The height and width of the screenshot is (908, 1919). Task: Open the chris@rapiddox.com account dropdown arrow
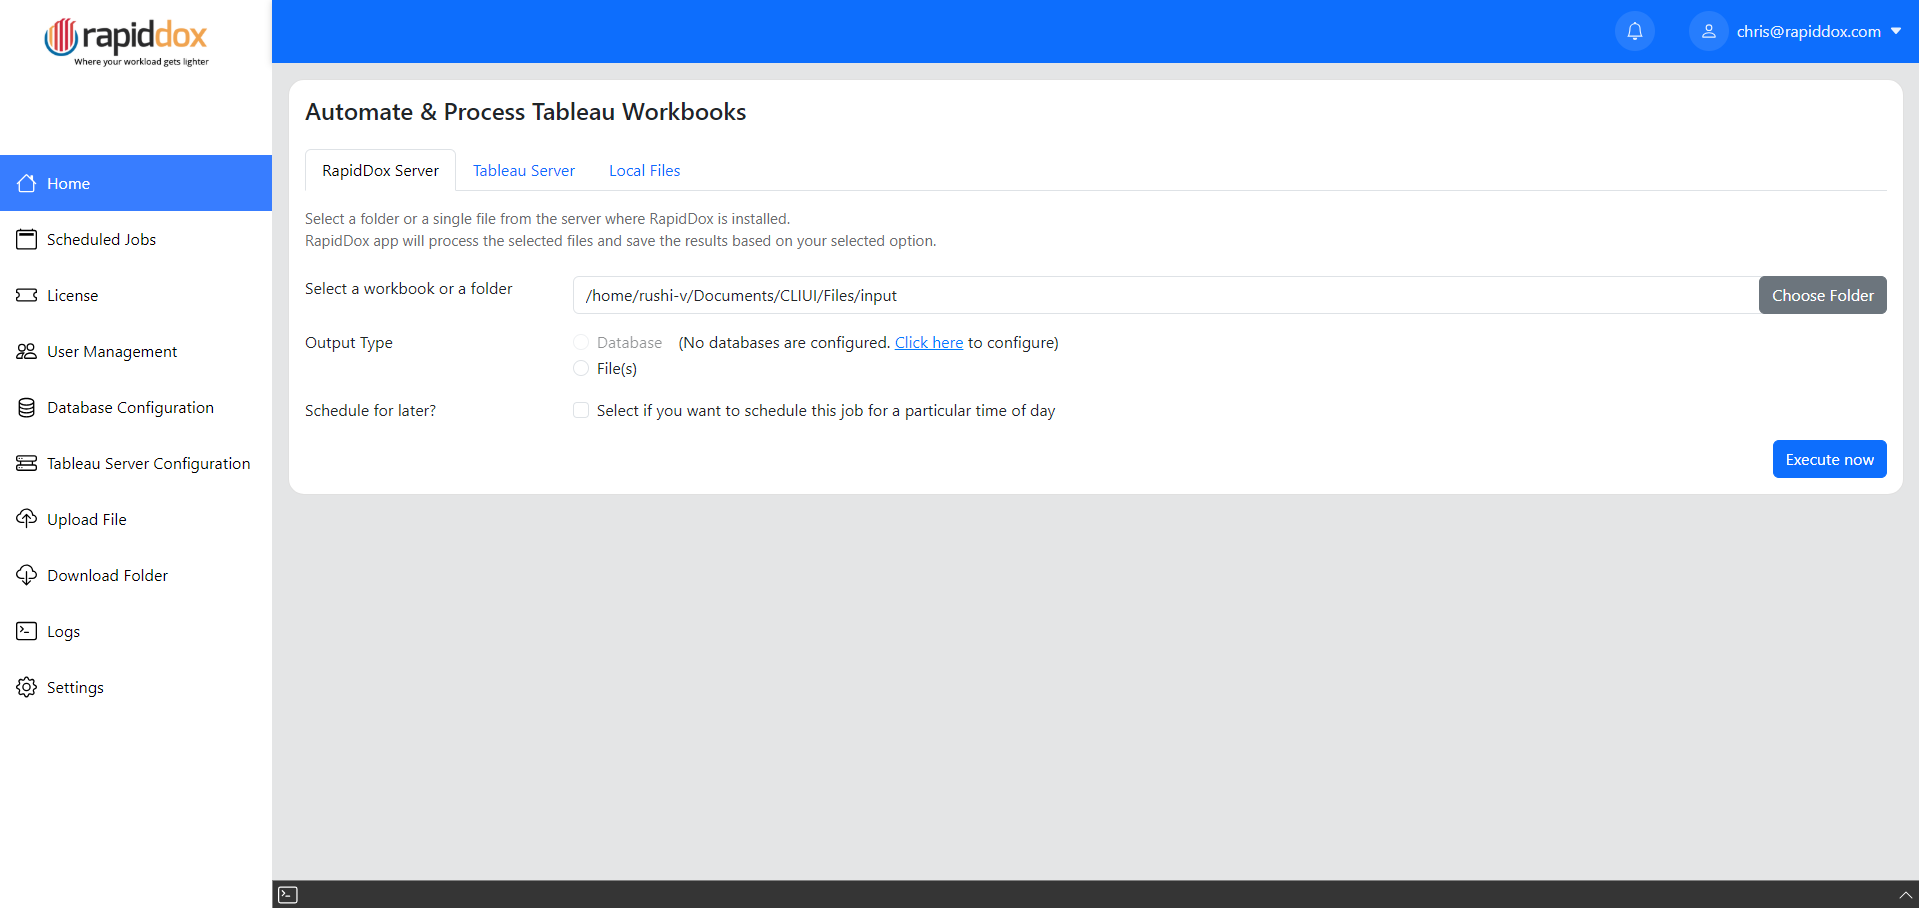coord(1896,31)
